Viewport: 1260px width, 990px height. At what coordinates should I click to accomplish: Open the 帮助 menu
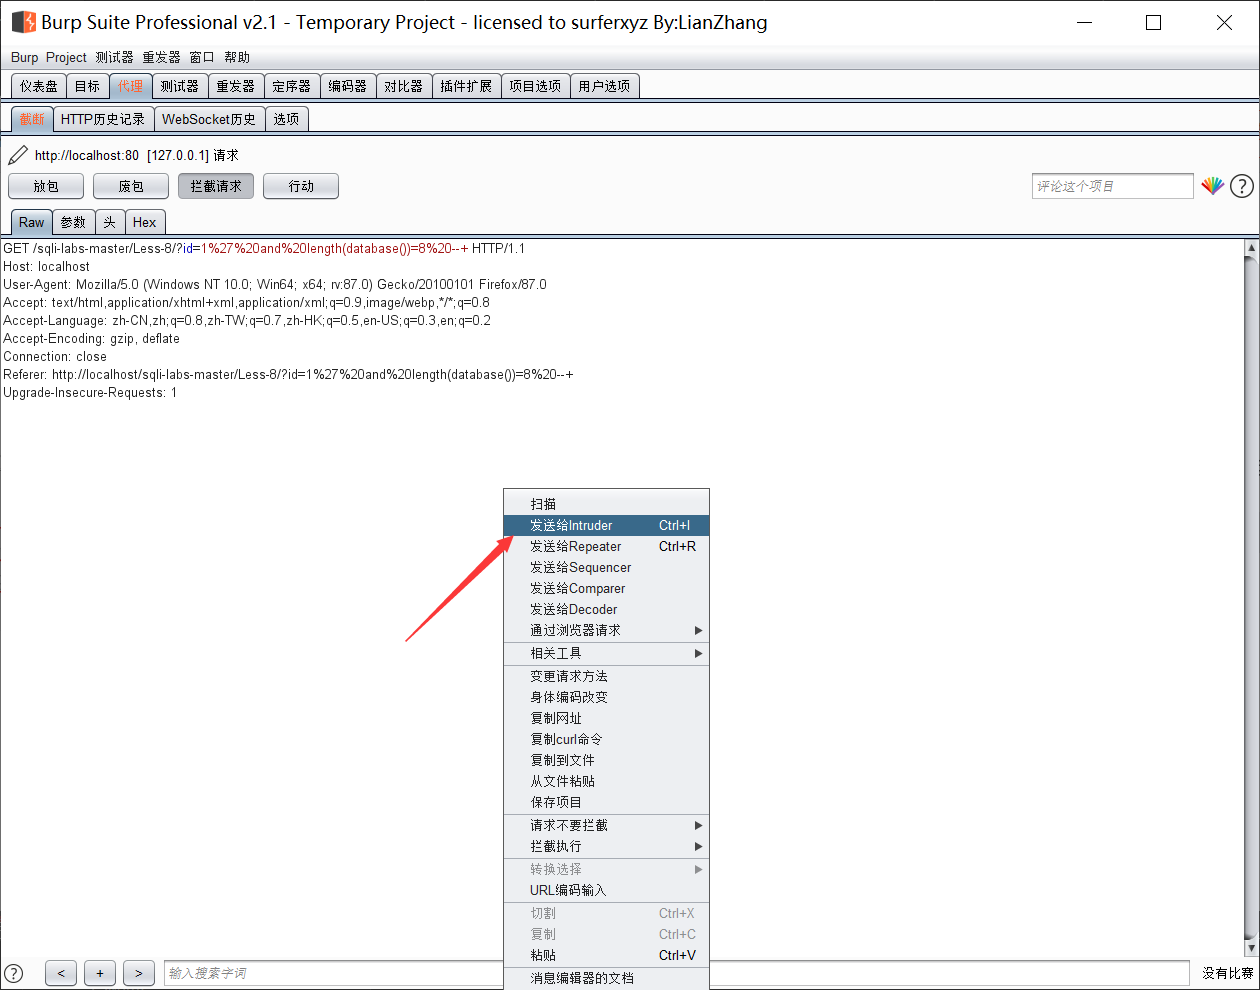tap(237, 57)
